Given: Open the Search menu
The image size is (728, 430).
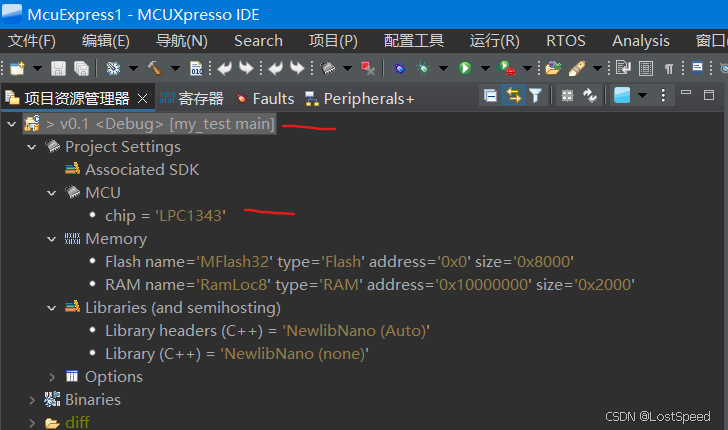Looking at the screenshot, I should 258,41.
